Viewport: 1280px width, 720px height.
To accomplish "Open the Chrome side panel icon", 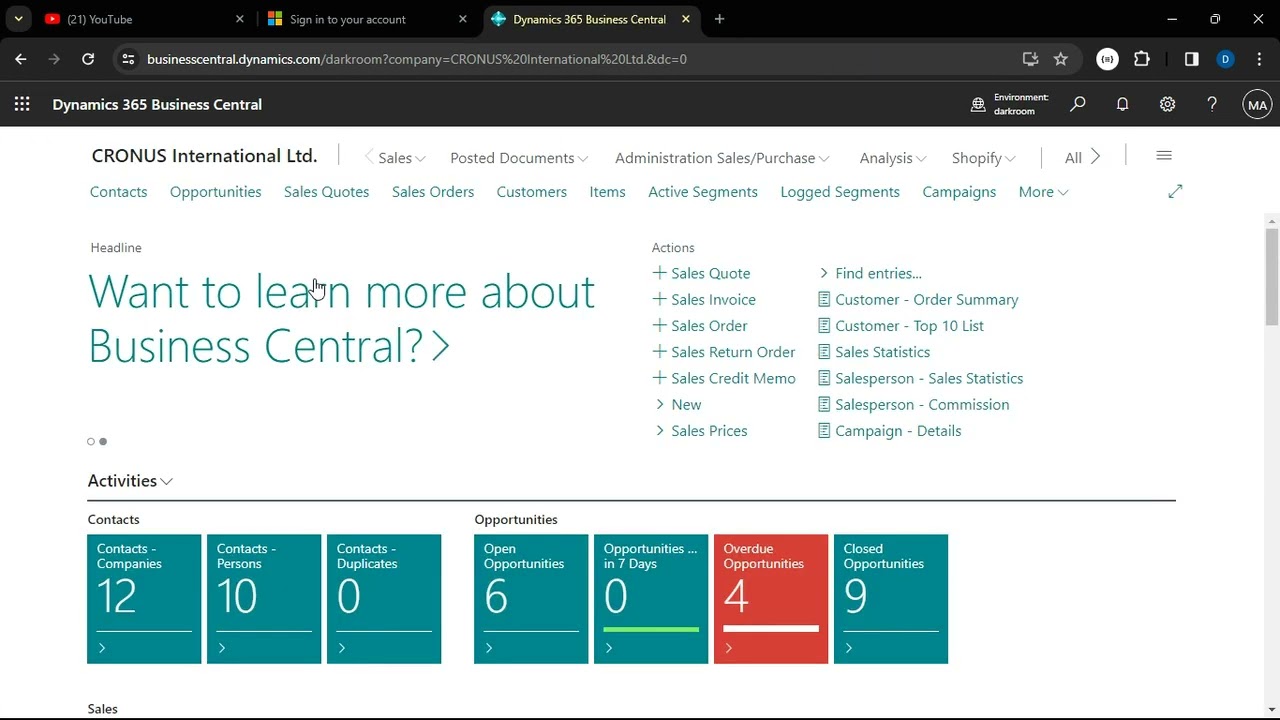I will point(1191,59).
